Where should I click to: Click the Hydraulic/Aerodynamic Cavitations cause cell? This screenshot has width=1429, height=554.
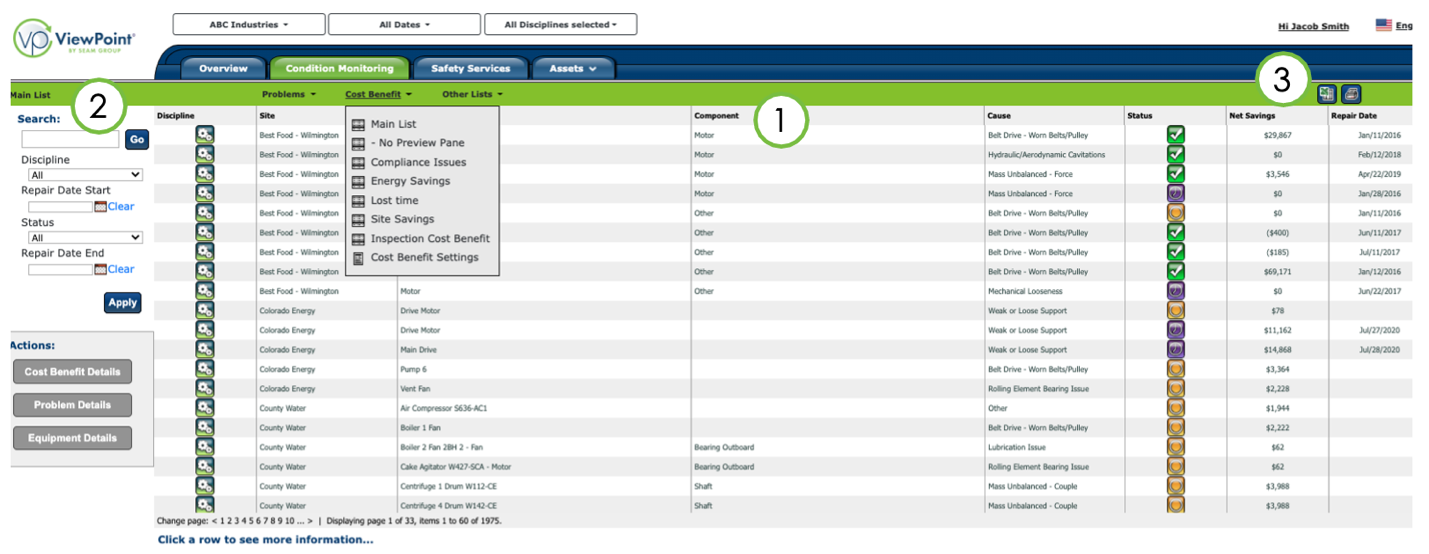coord(1046,155)
